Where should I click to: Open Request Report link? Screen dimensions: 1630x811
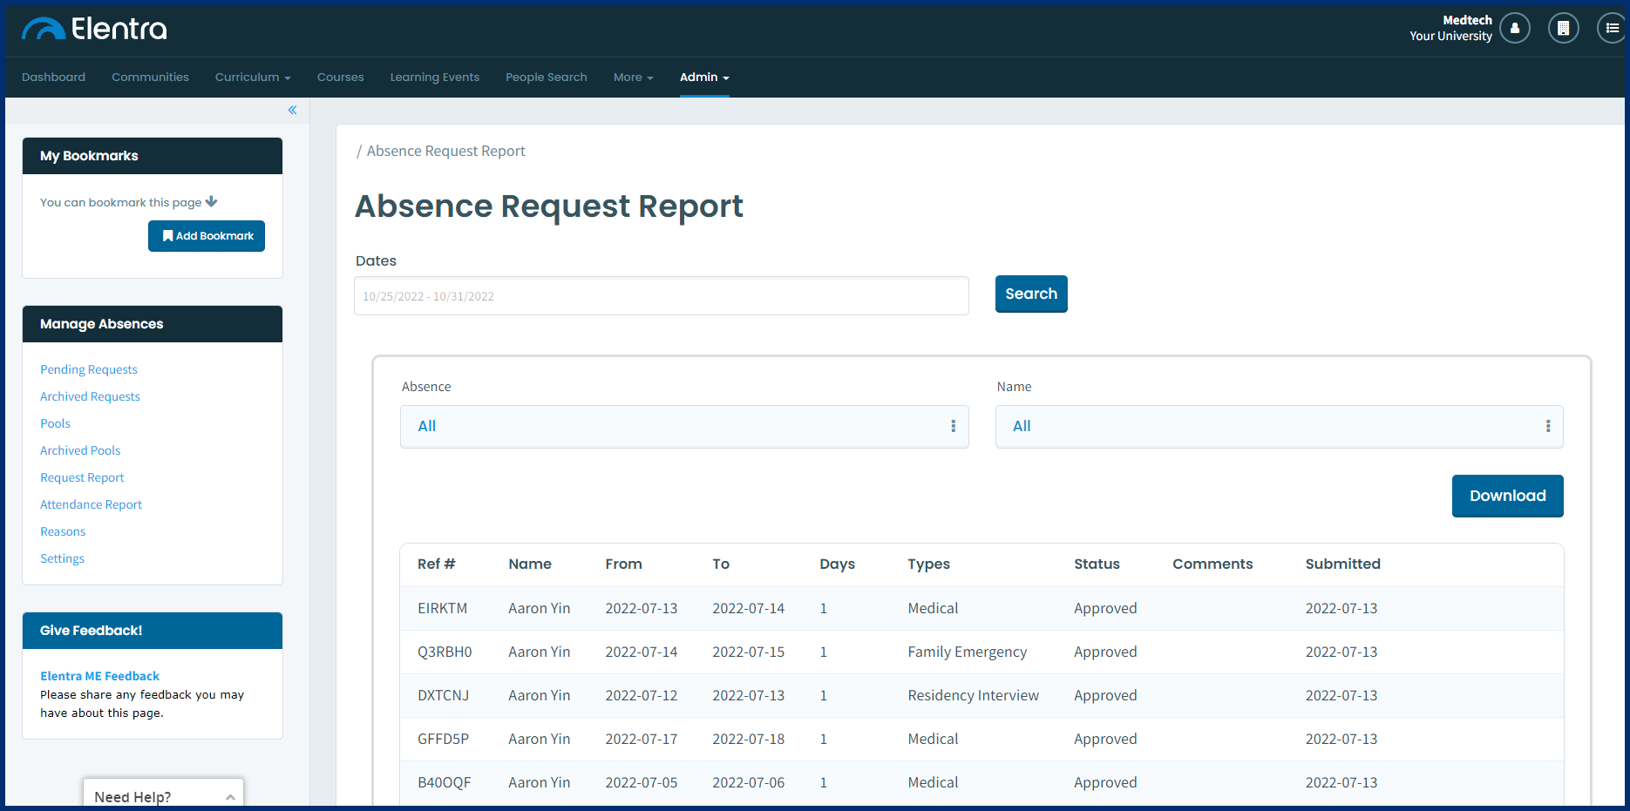82,477
